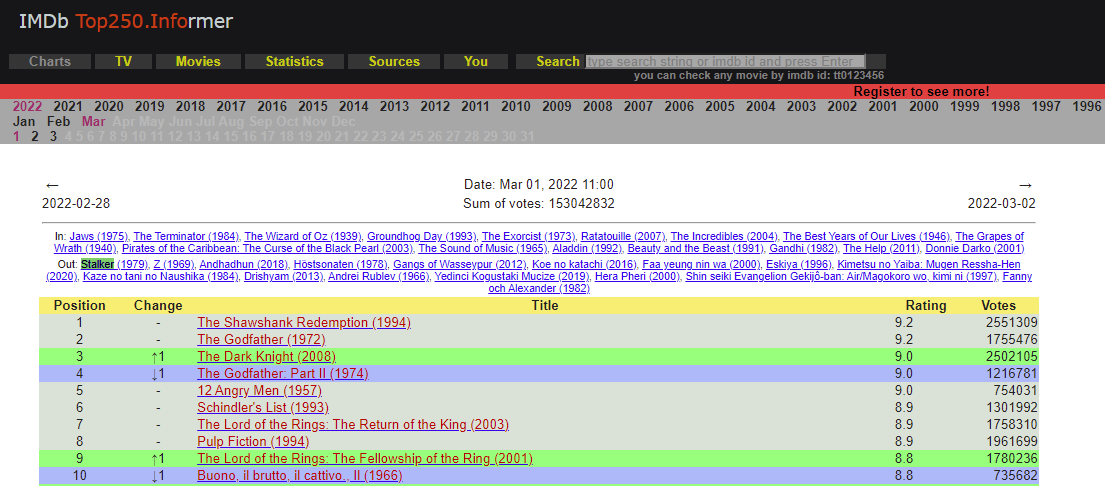Click Register to see more link
Screen dimensions: 1105x486
[x=920, y=91]
